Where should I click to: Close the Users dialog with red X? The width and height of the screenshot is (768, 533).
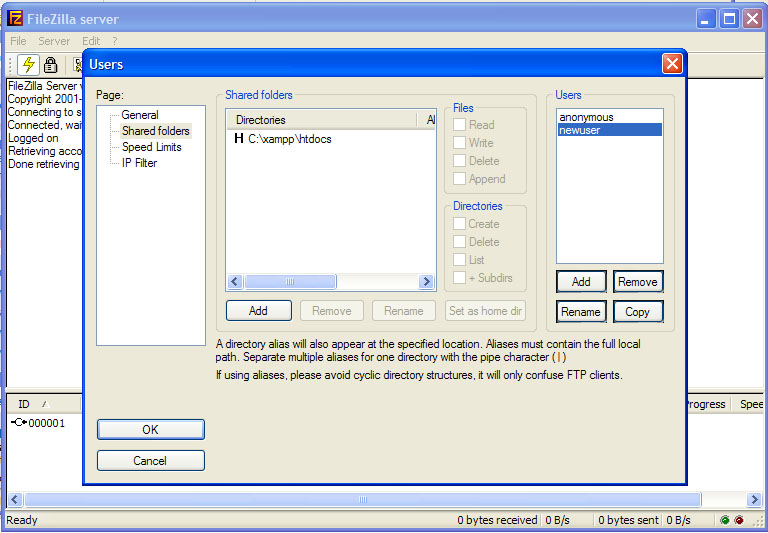(672, 64)
